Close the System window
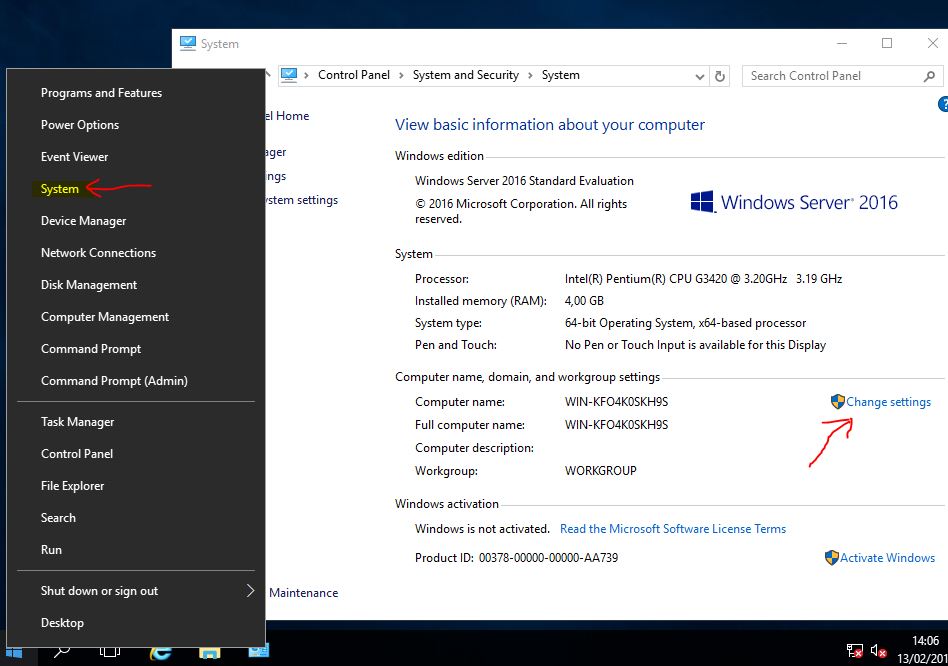The image size is (948, 666). pyautogui.click(x=932, y=44)
